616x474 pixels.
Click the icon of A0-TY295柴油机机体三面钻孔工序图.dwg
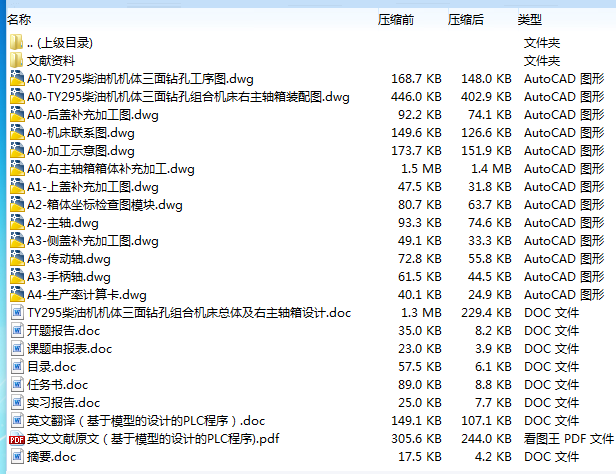(x=17, y=79)
